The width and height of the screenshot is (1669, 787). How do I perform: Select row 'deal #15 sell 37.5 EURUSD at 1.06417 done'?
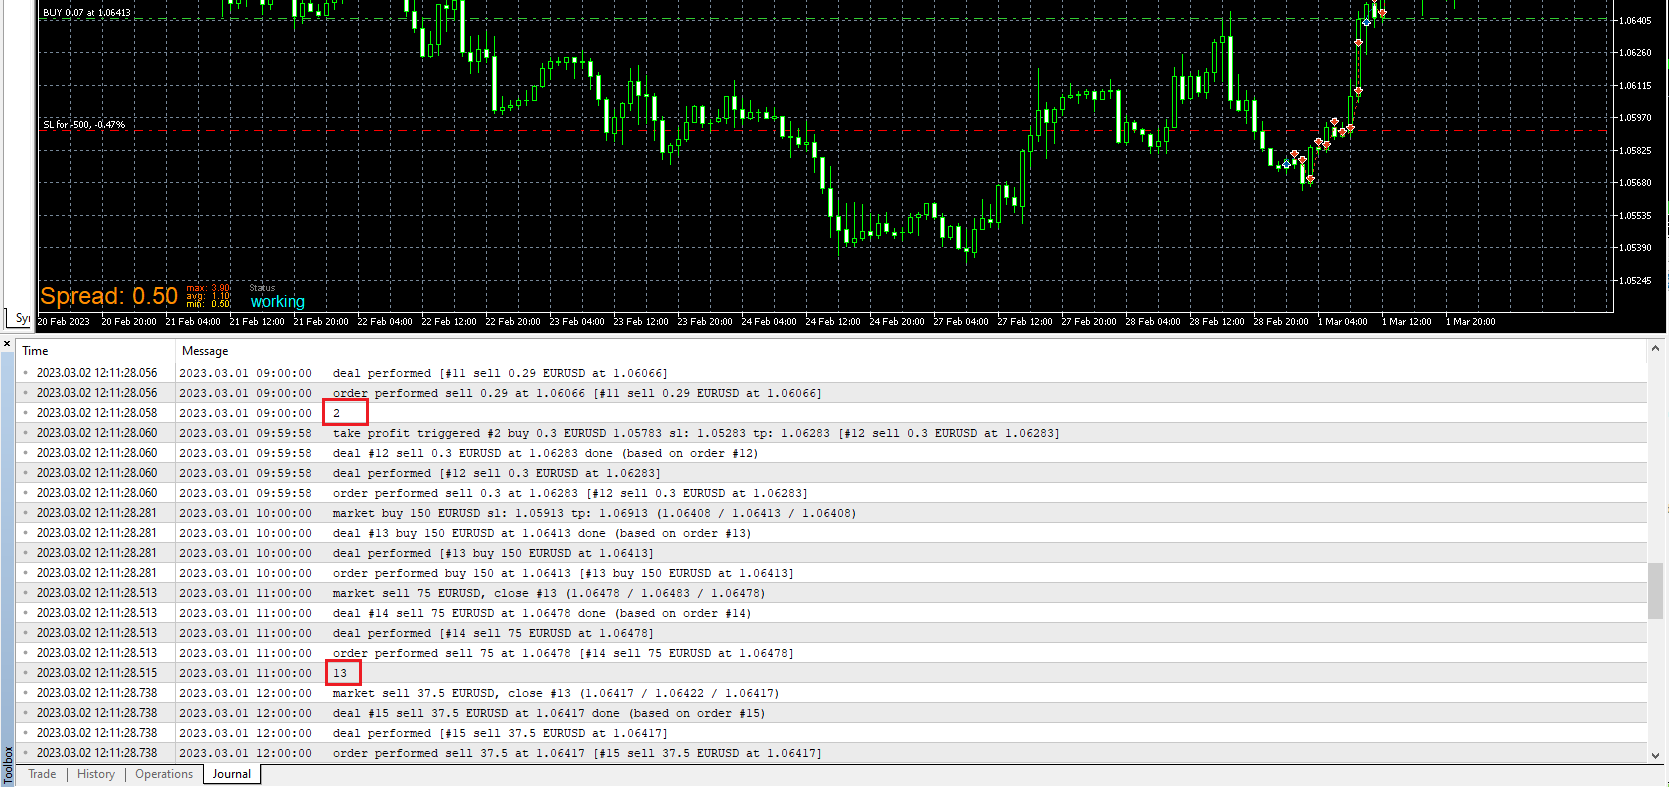[832, 713]
